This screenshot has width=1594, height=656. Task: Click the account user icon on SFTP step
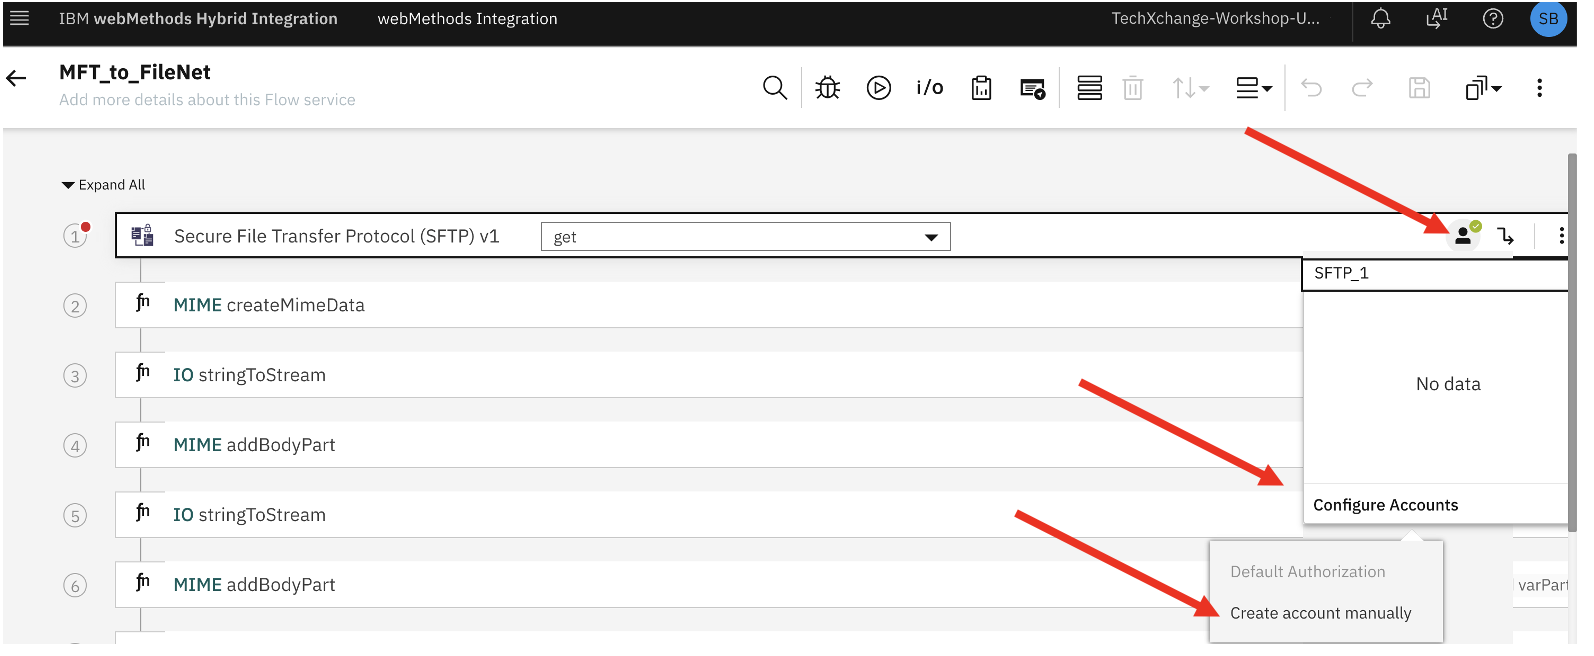1463,236
